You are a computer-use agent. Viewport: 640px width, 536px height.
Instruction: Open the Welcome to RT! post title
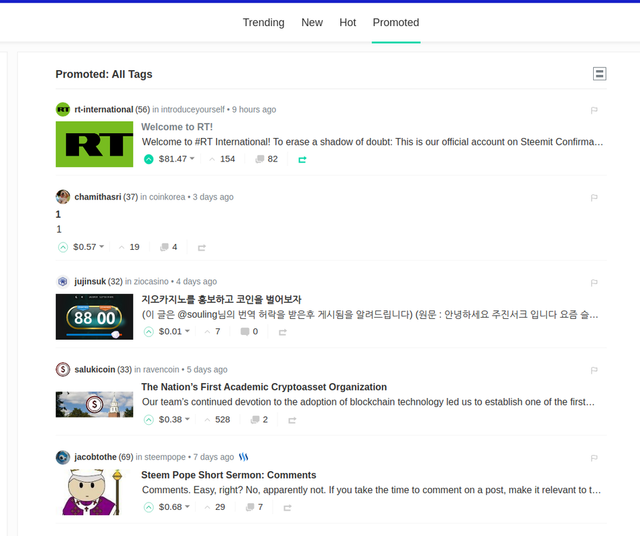(177, 127)
